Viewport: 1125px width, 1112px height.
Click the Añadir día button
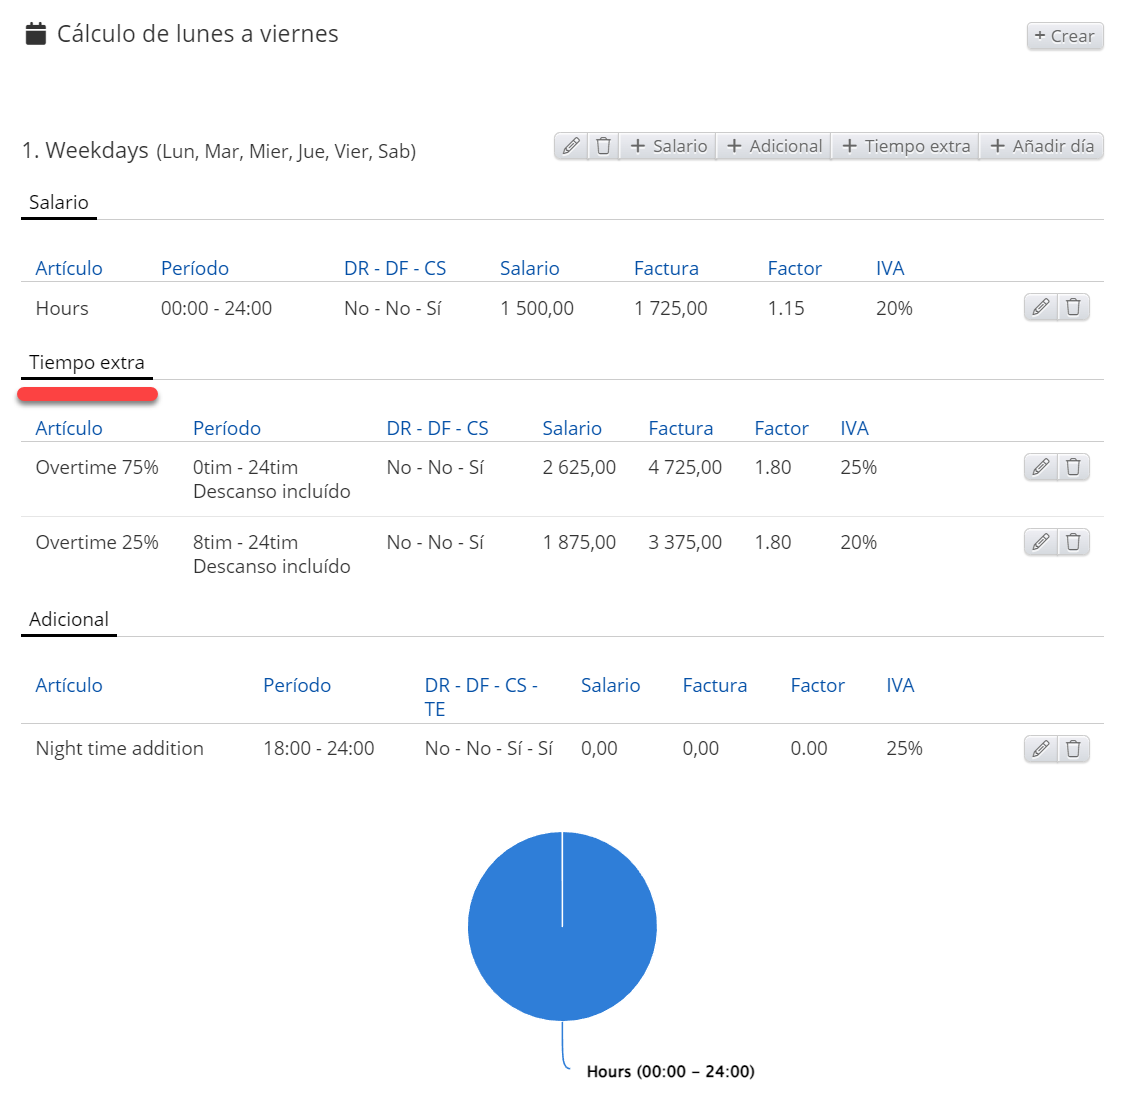tap(1041, 146)
